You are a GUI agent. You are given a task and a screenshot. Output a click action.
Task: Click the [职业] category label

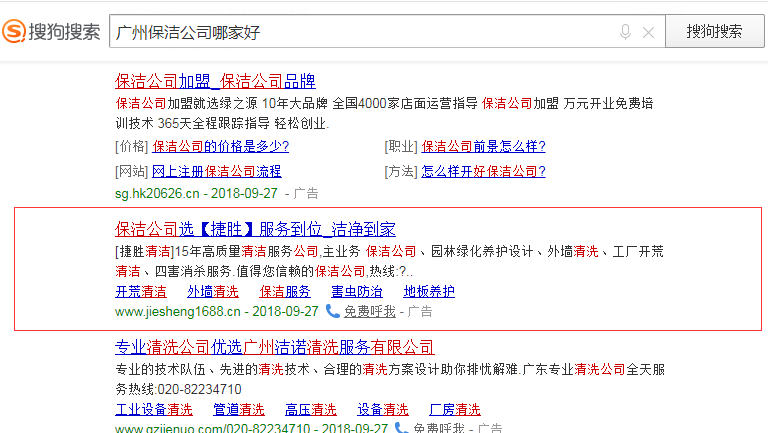[401, 146]
